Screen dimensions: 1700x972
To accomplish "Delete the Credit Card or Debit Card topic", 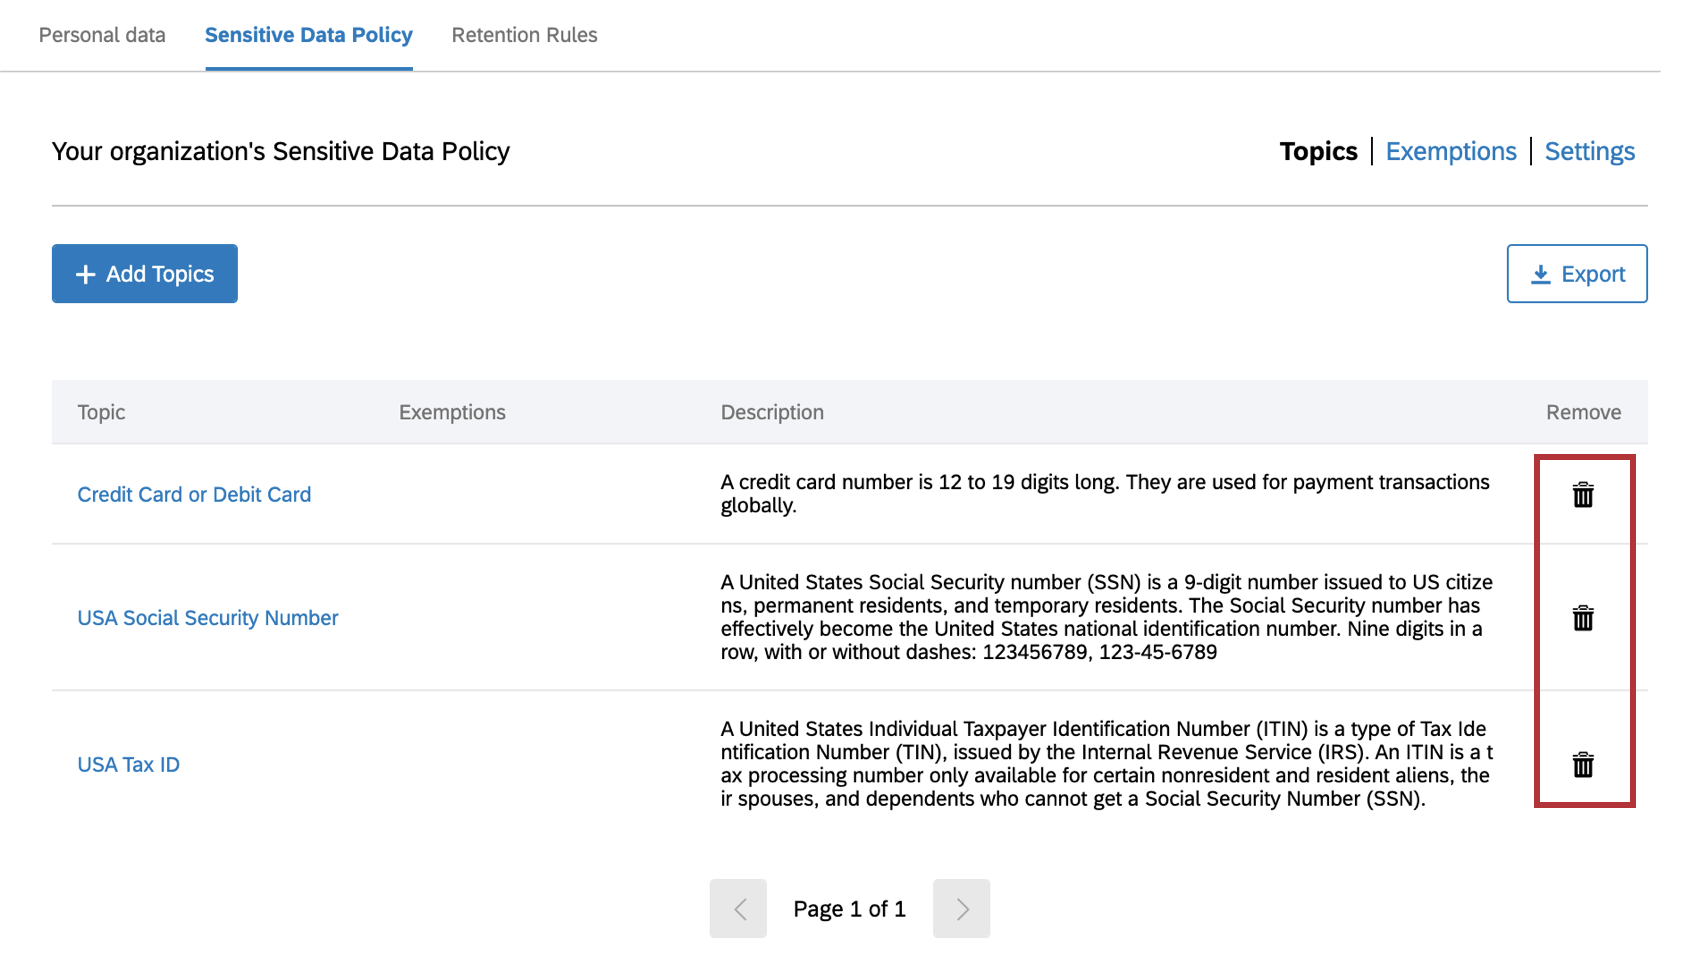I will click(1583, 495).
